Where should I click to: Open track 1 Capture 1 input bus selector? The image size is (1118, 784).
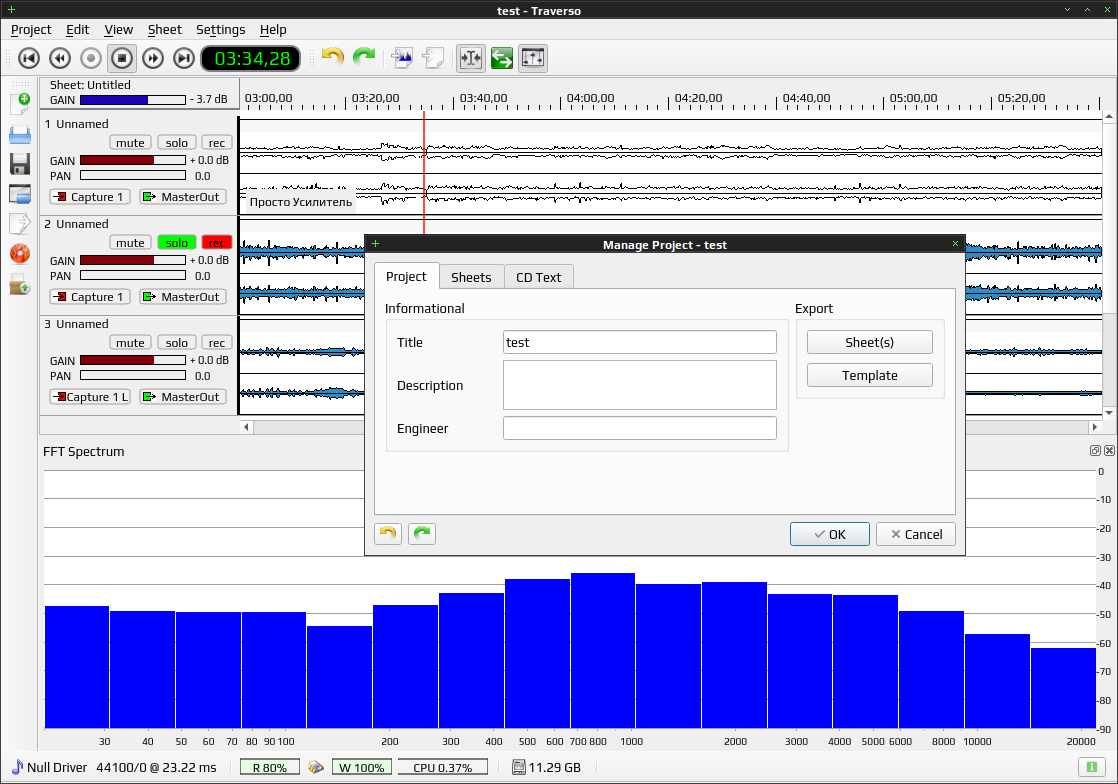click(x=90, y=197)
